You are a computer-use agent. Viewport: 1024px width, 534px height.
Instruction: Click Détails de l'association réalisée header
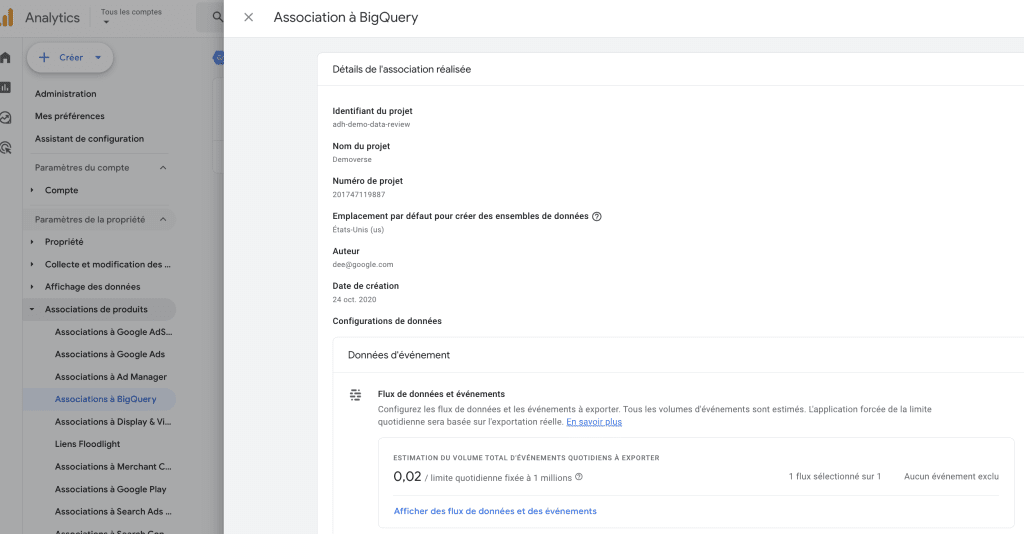pos(402,69)
